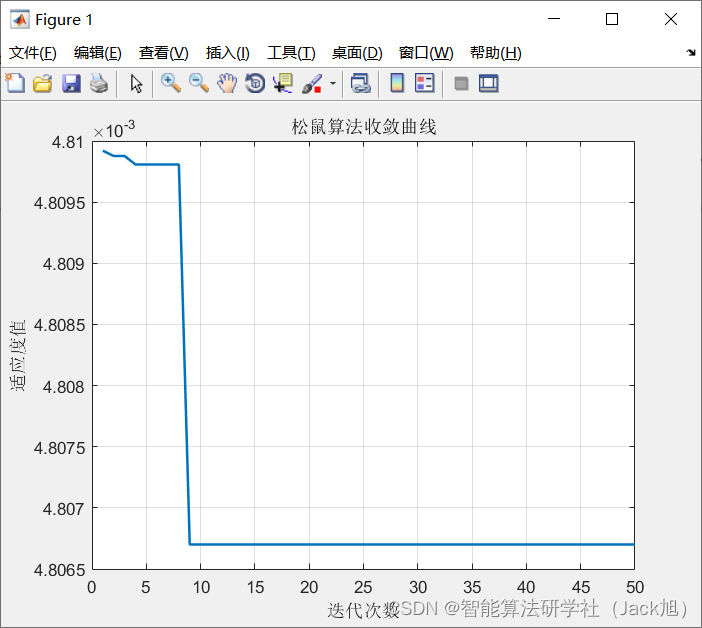
Task: Select the Pan hand tool
Action: pyautogui.click(x=227, y=83)
